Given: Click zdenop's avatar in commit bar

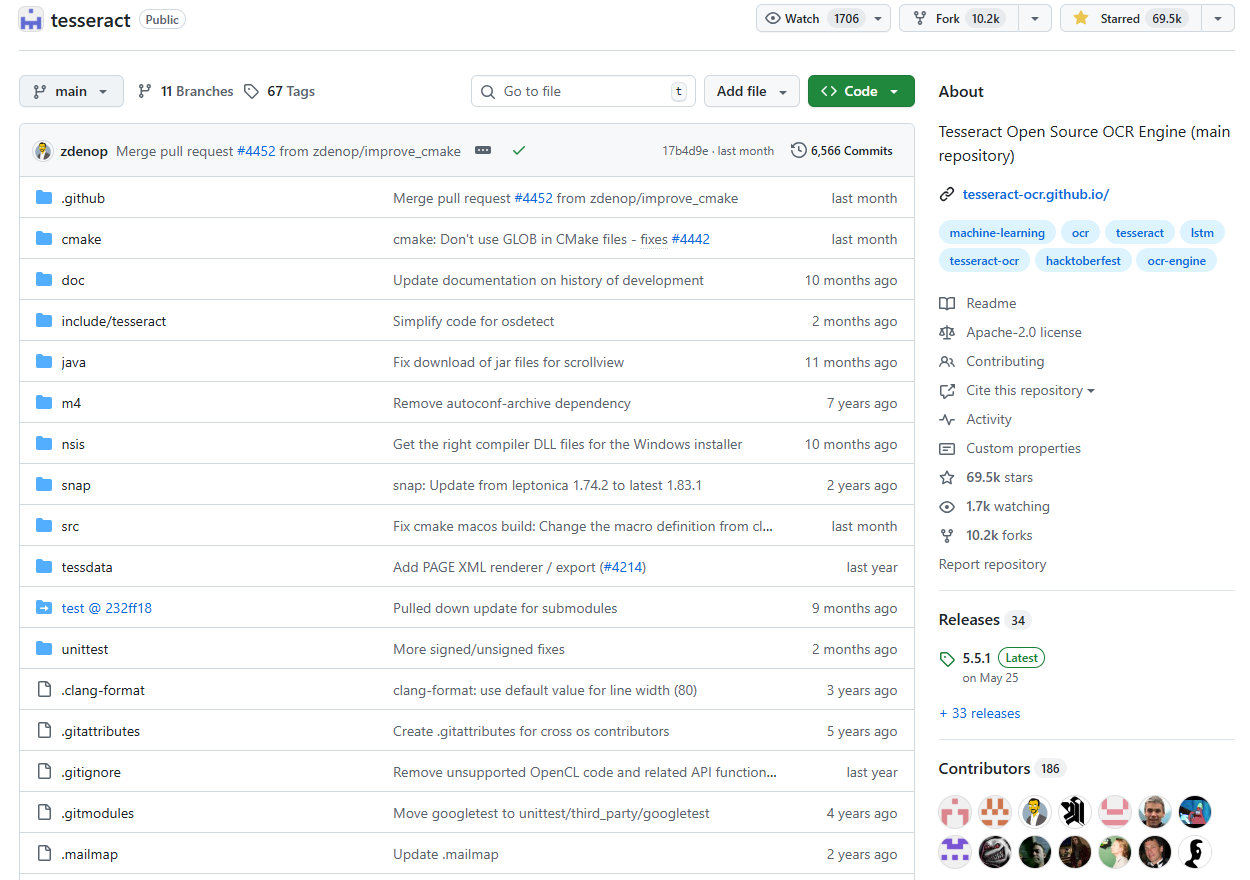Looking at the screenshot, I should click(x=43, y=151).
